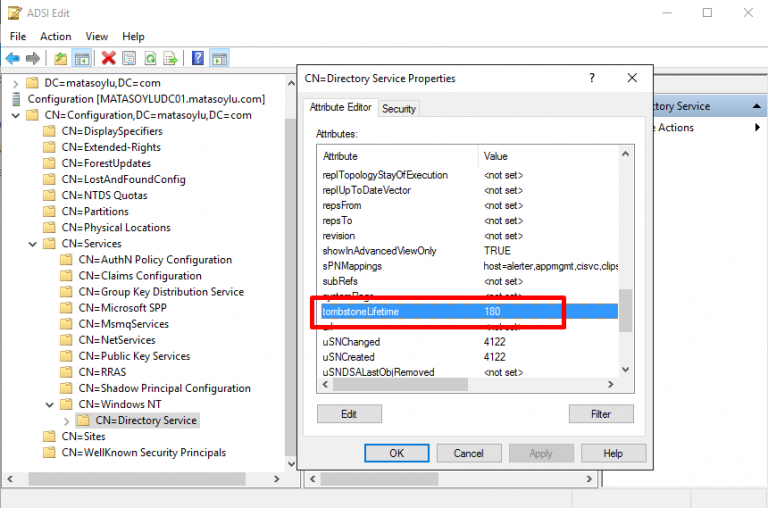Click the attribute list scroll down arrow

click(x=625, y=369)
